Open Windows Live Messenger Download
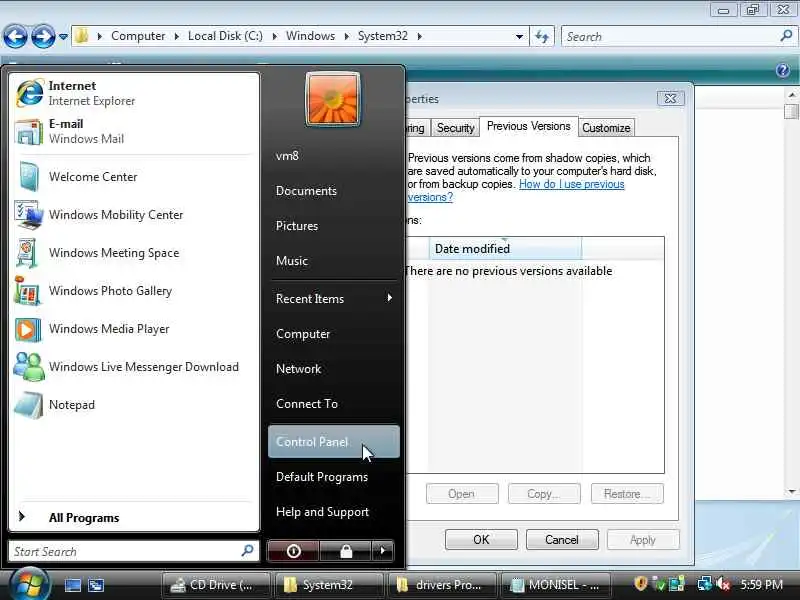The image size is (800, 600). (x=134, y=367)
